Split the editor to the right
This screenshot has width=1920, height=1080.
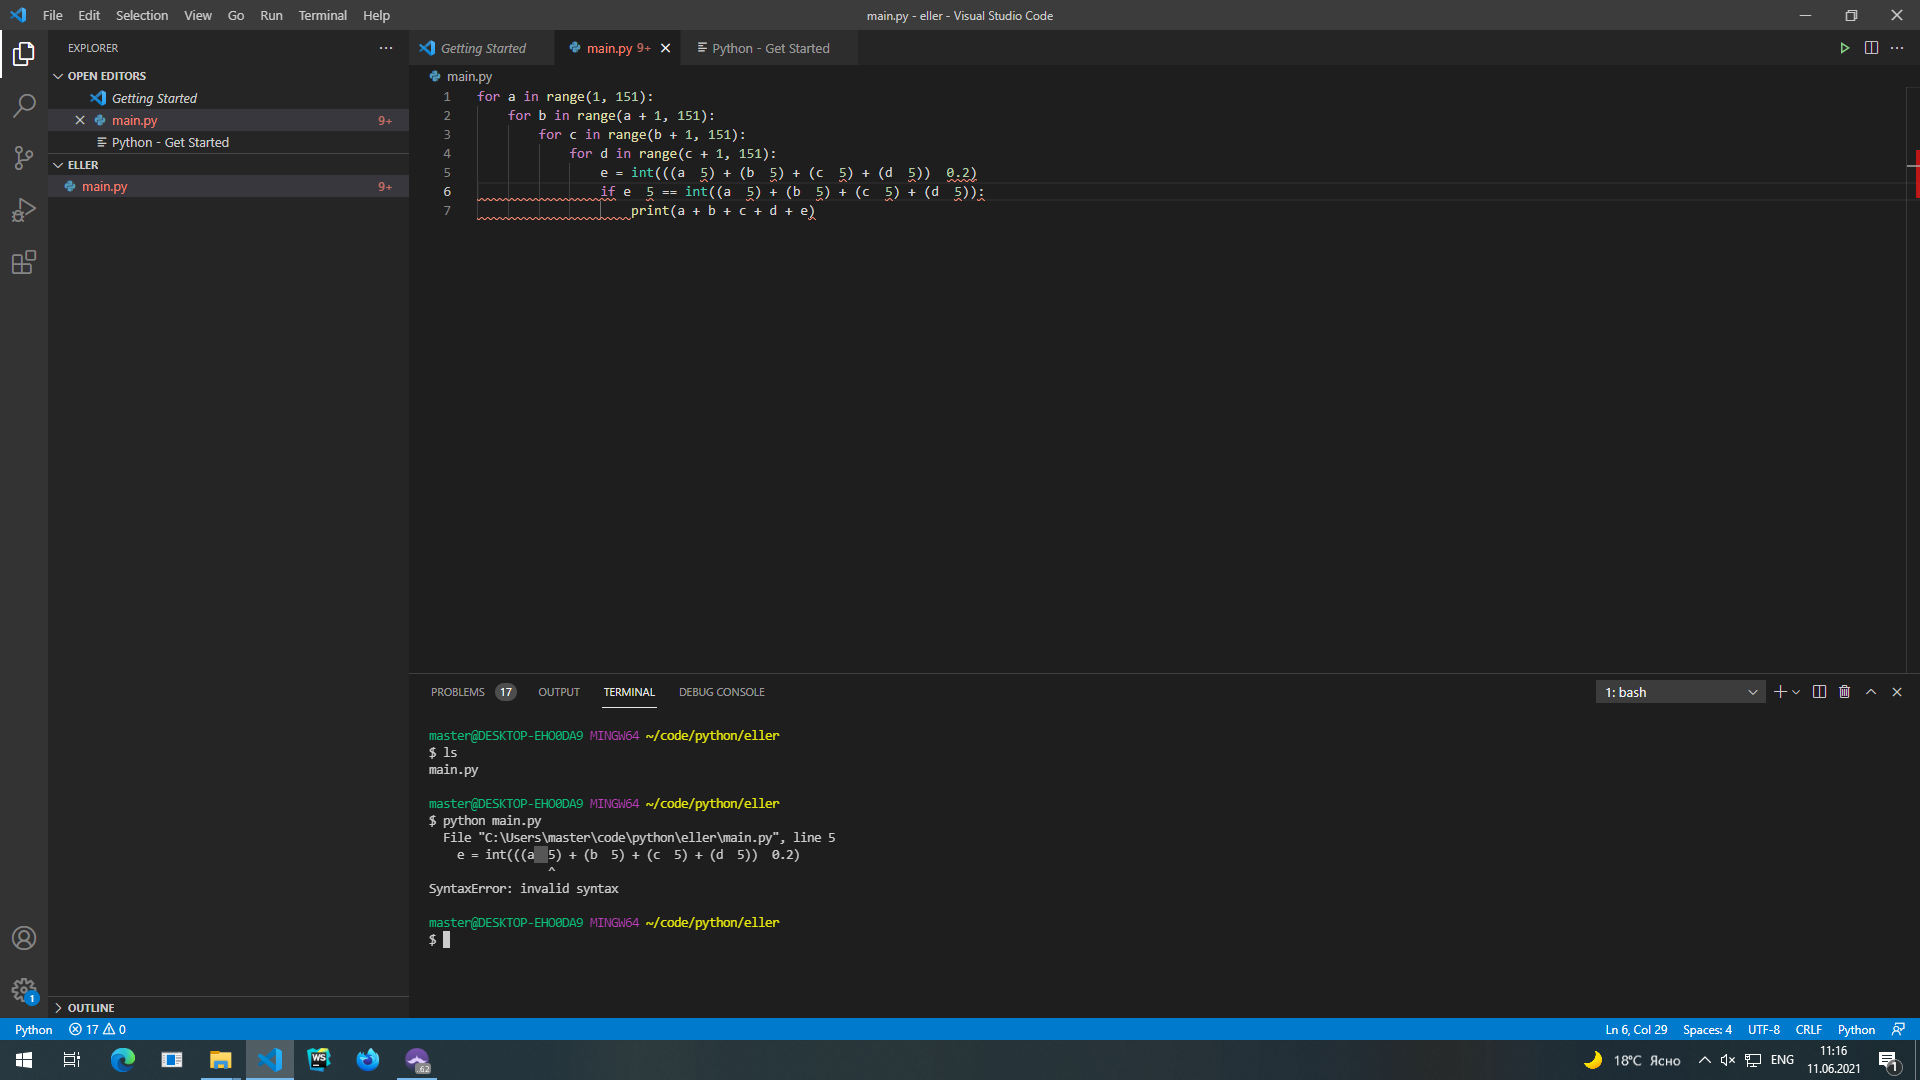pos(1871,48)
